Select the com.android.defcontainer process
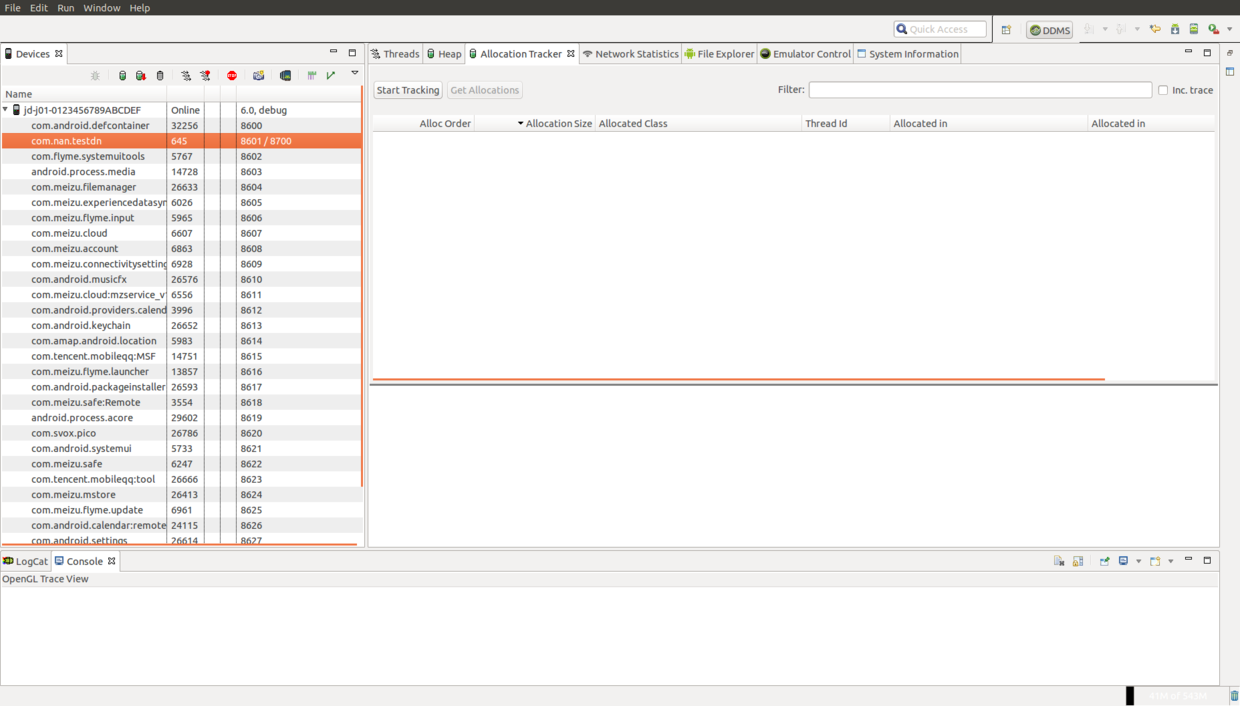 click(x=181, y=125)
